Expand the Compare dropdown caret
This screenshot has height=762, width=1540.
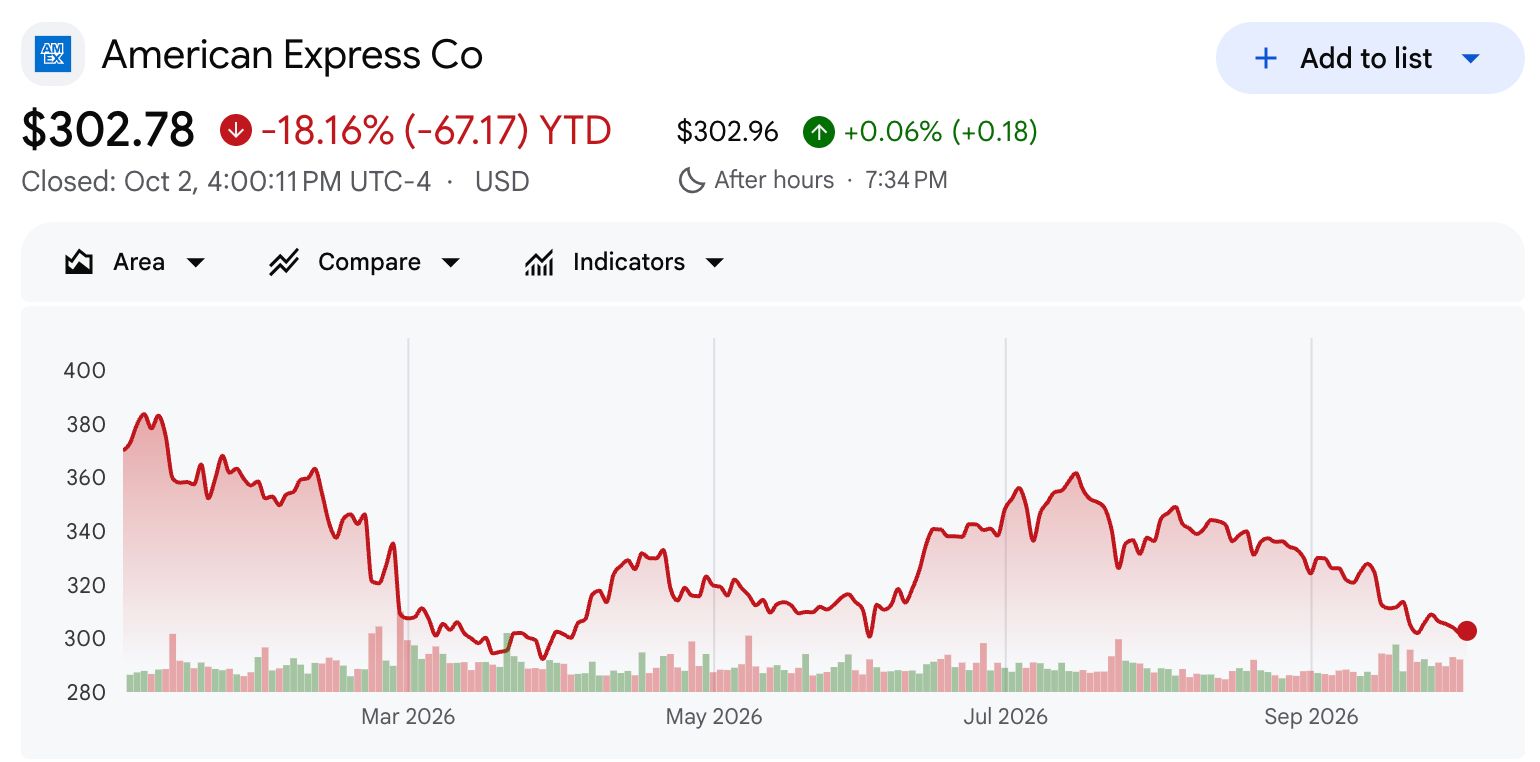[x=451, y=262]
